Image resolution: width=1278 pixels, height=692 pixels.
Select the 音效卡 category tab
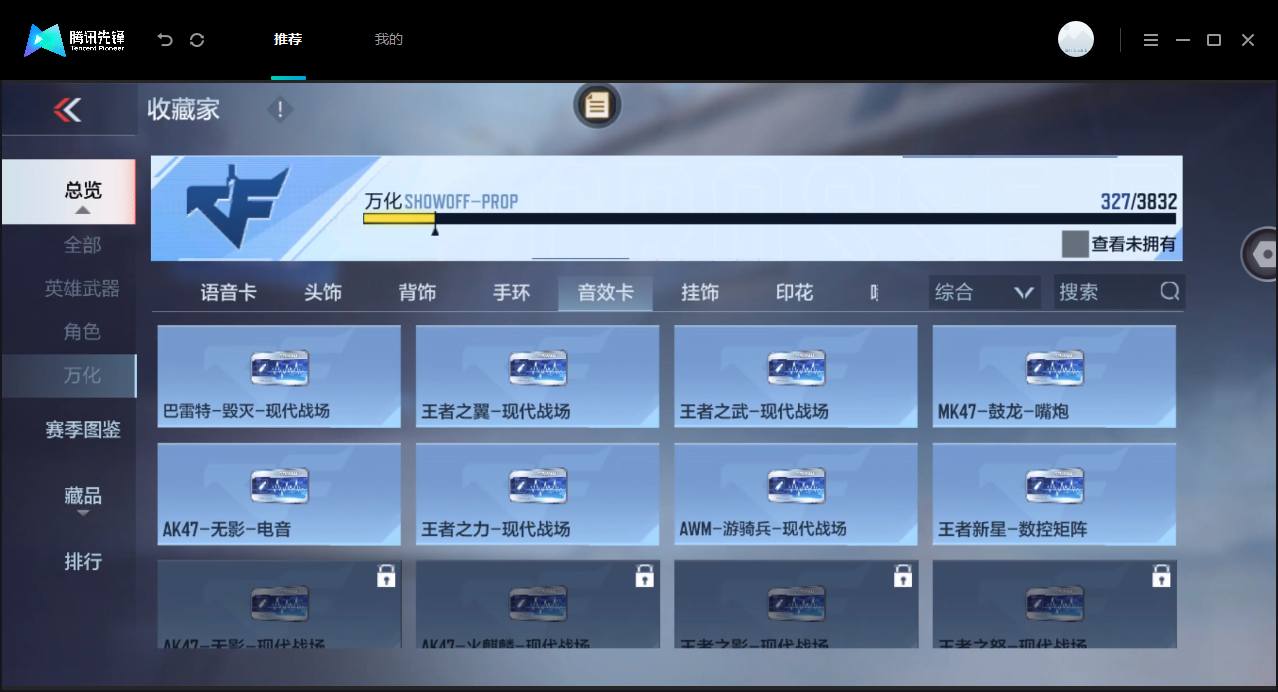[605, 292]
